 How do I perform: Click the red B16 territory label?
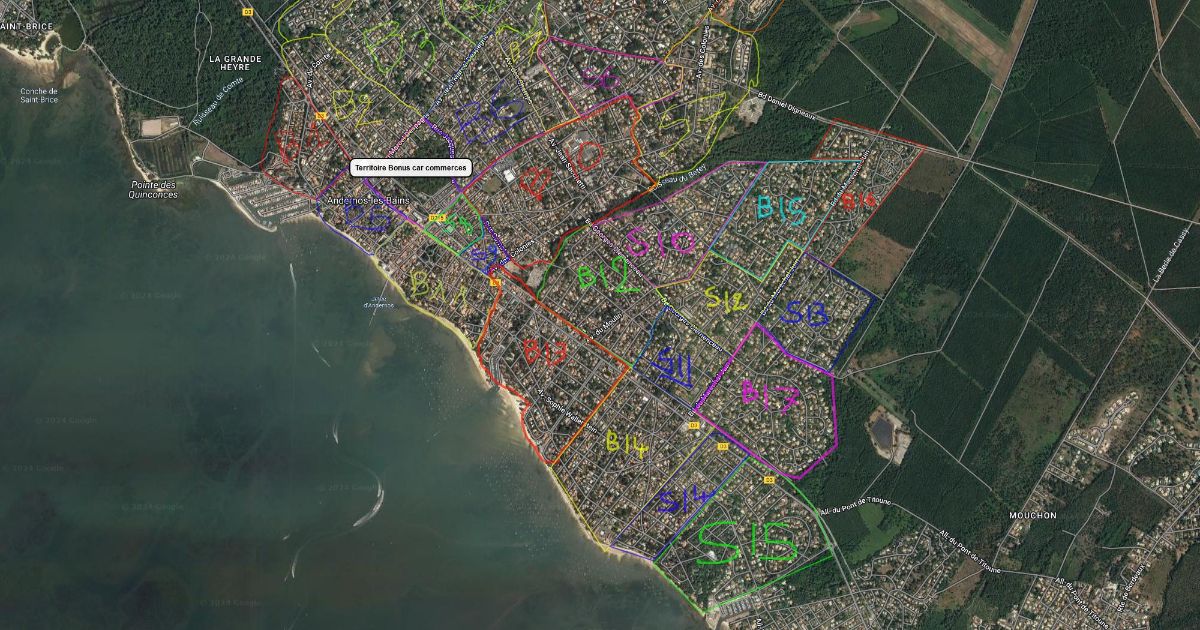pyautogui.click(x=858, y=201)
